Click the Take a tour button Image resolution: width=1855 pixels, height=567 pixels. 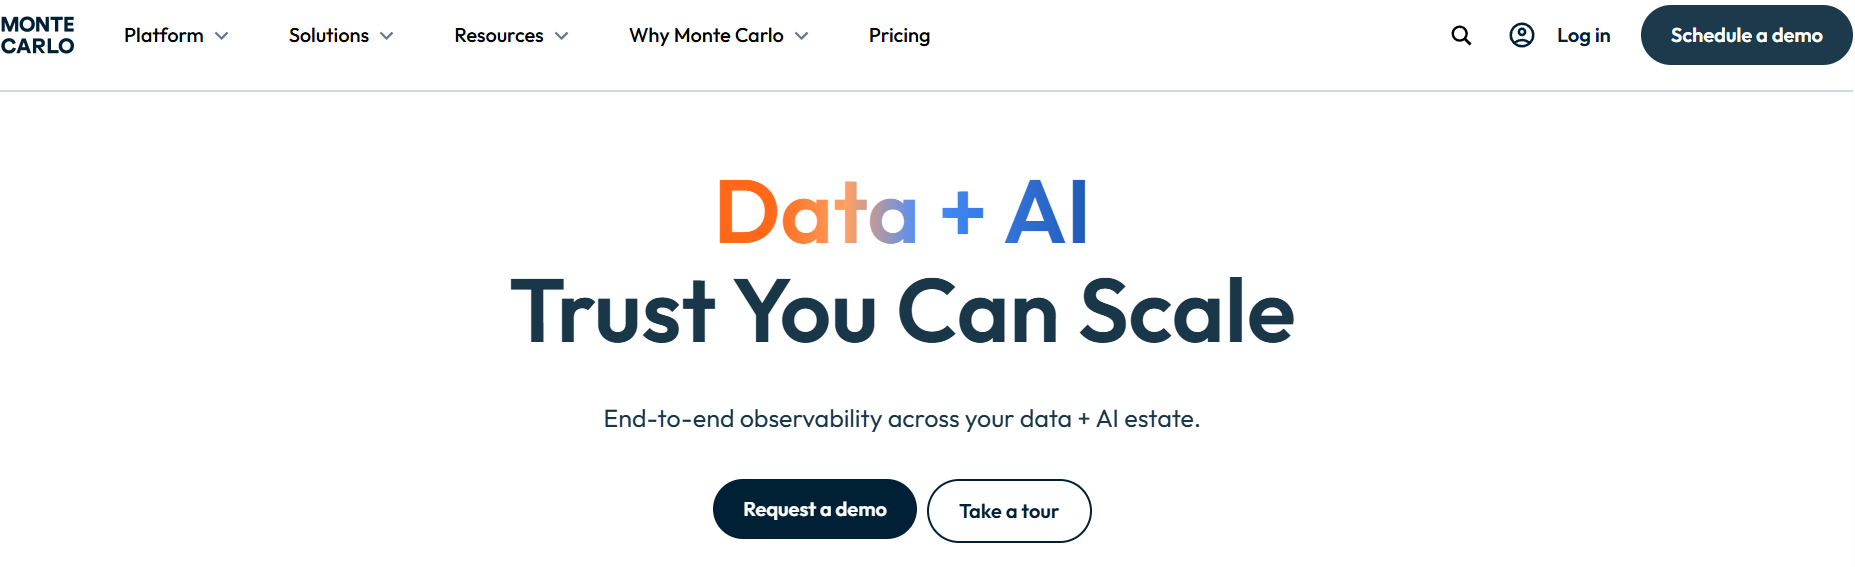point(1009,511)
